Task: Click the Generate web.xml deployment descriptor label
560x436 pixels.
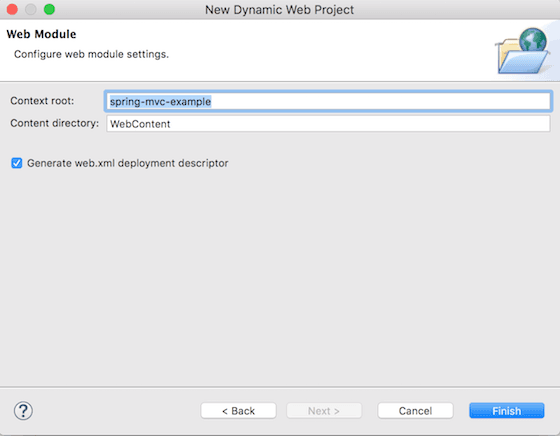Action: (128, 163)
